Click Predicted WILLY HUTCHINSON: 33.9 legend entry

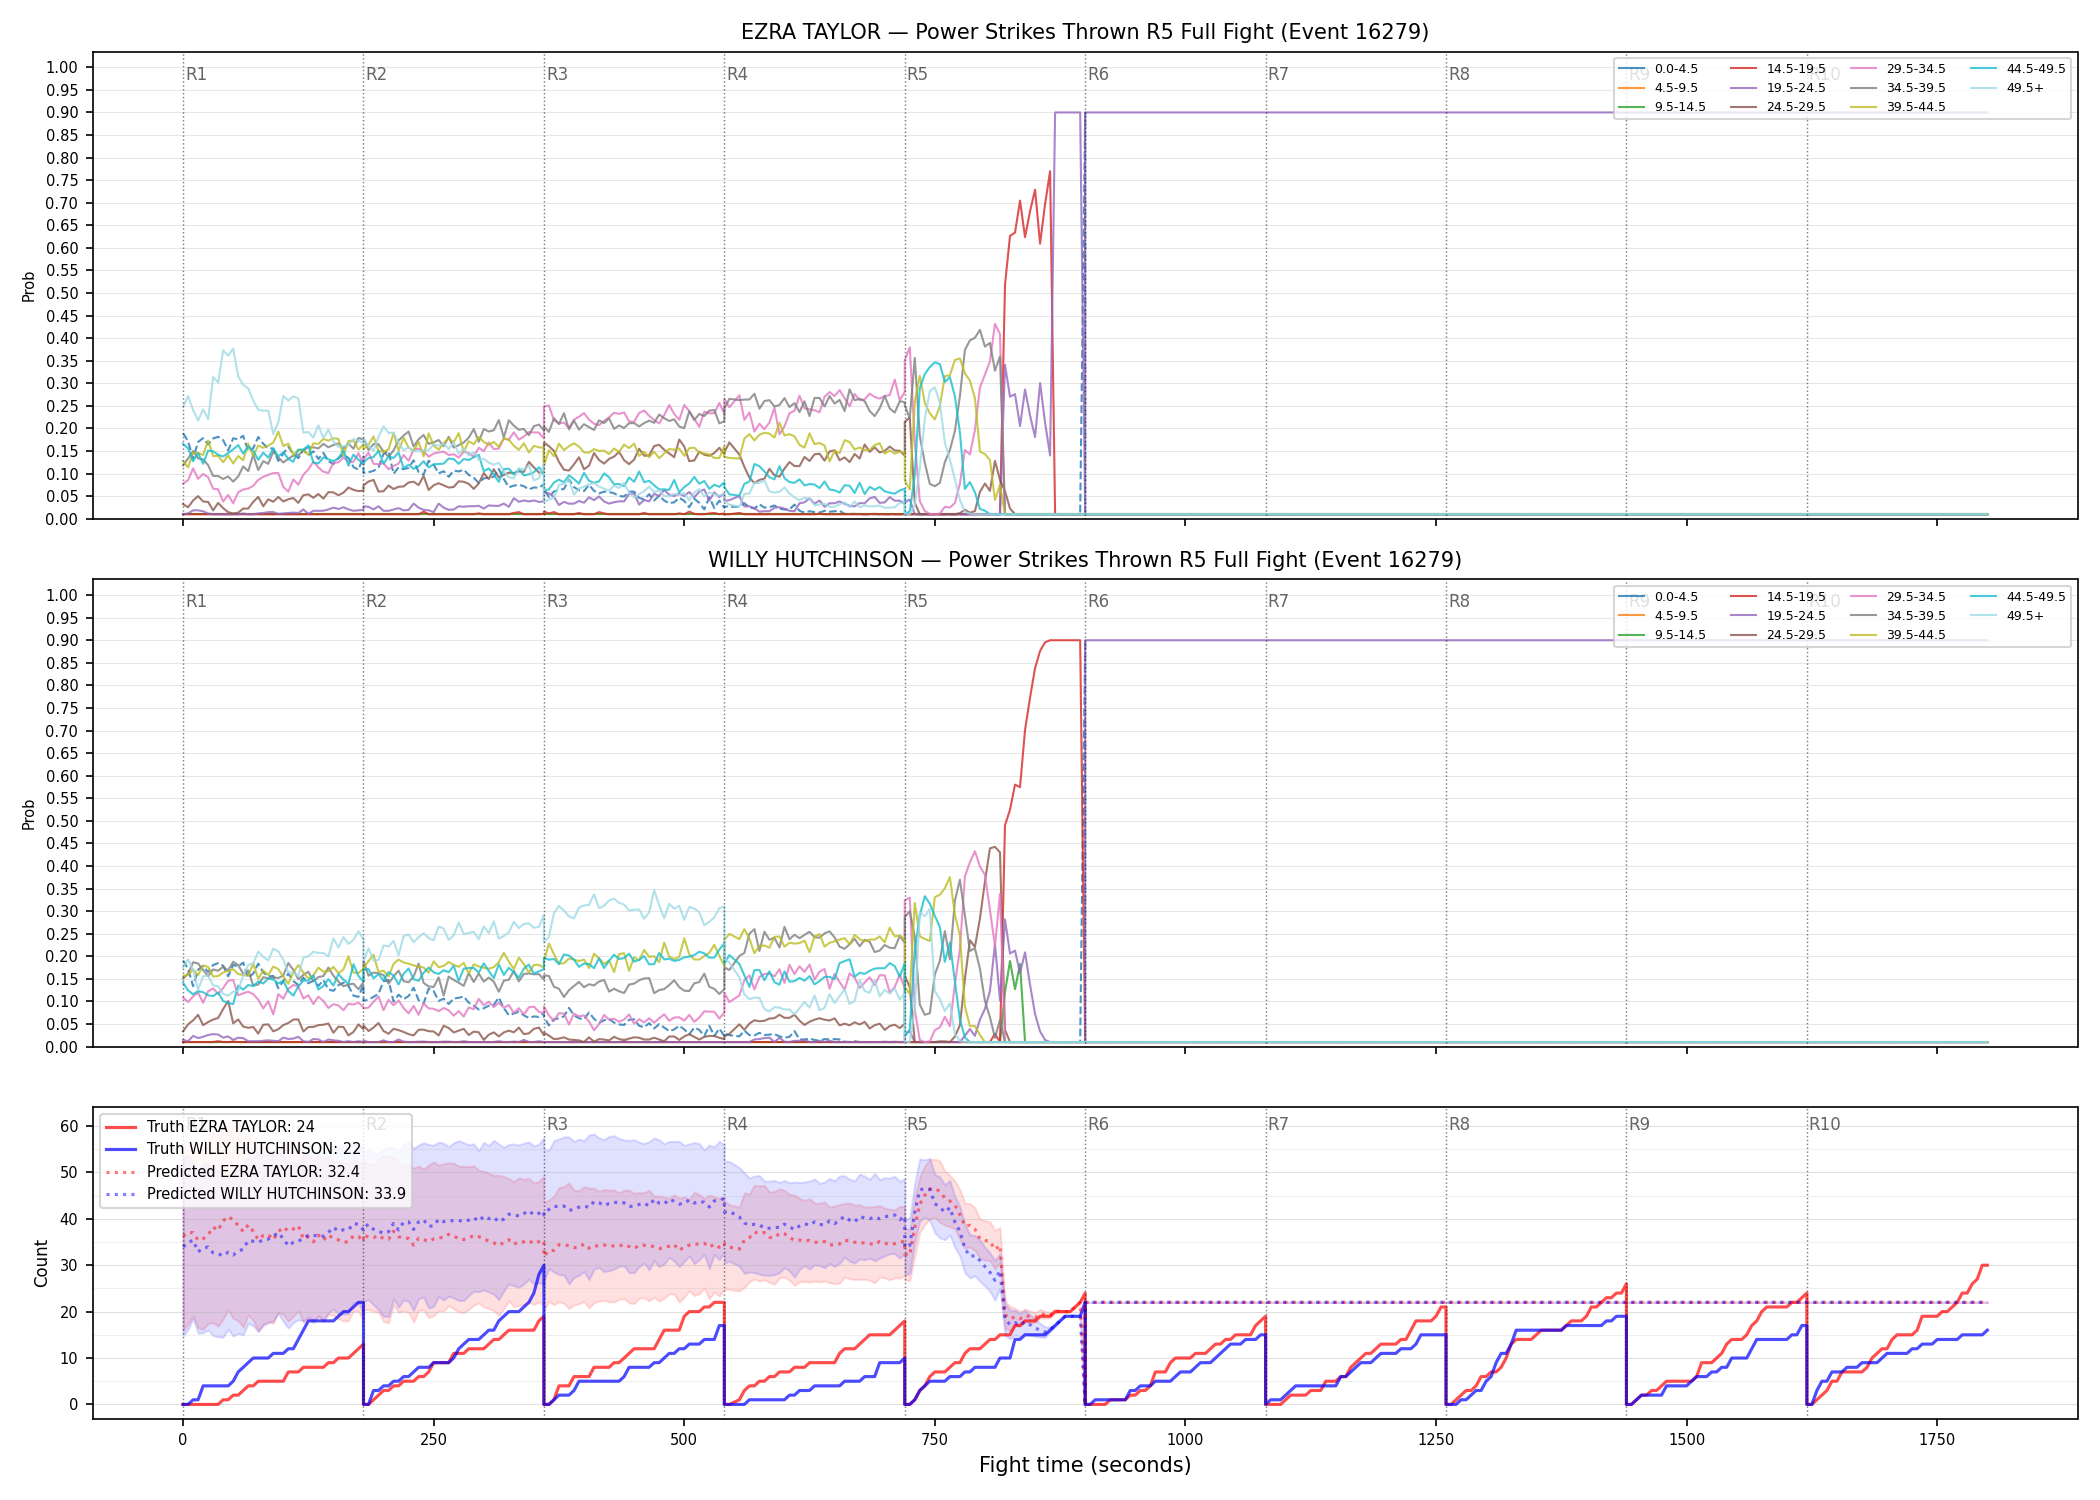point(255,1193)
